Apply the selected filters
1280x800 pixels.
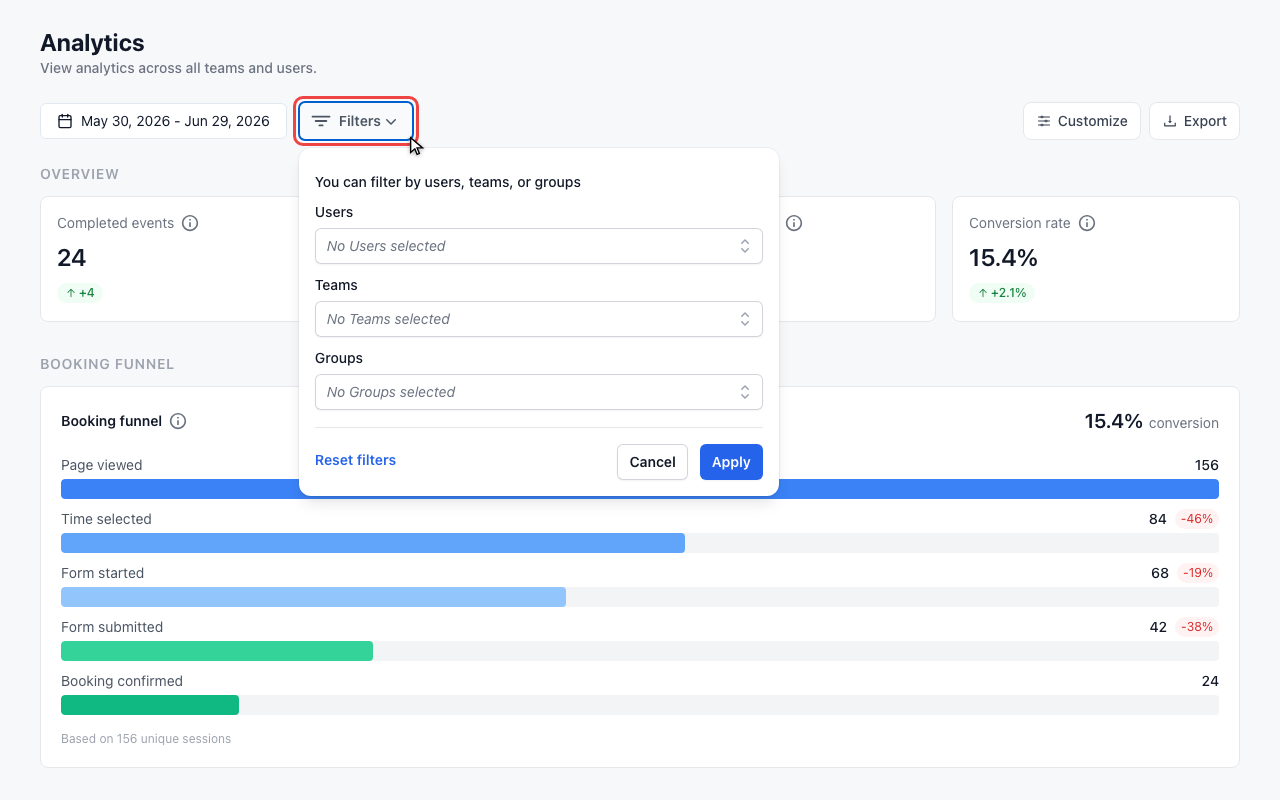point(731,462)
